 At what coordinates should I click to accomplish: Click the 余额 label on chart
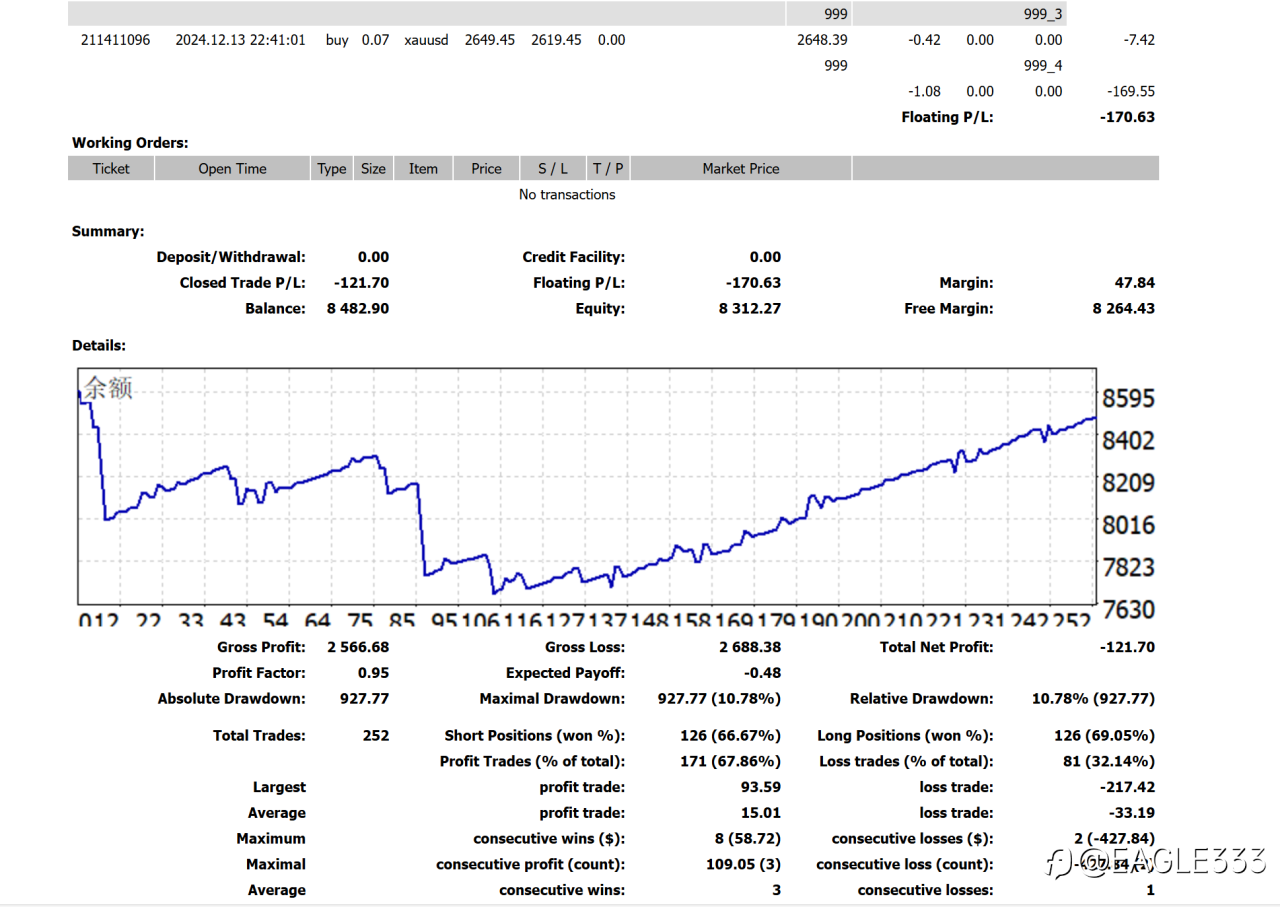click(108, 388)
